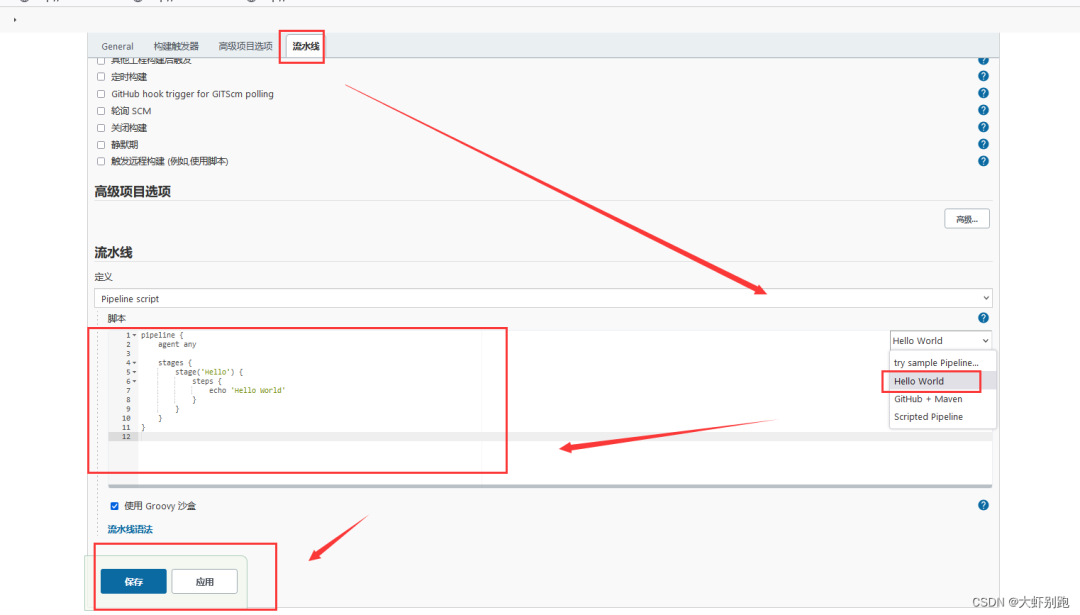
Task: Tick the 轮询 SCM checkbox
Action: [x=101, y=111]
